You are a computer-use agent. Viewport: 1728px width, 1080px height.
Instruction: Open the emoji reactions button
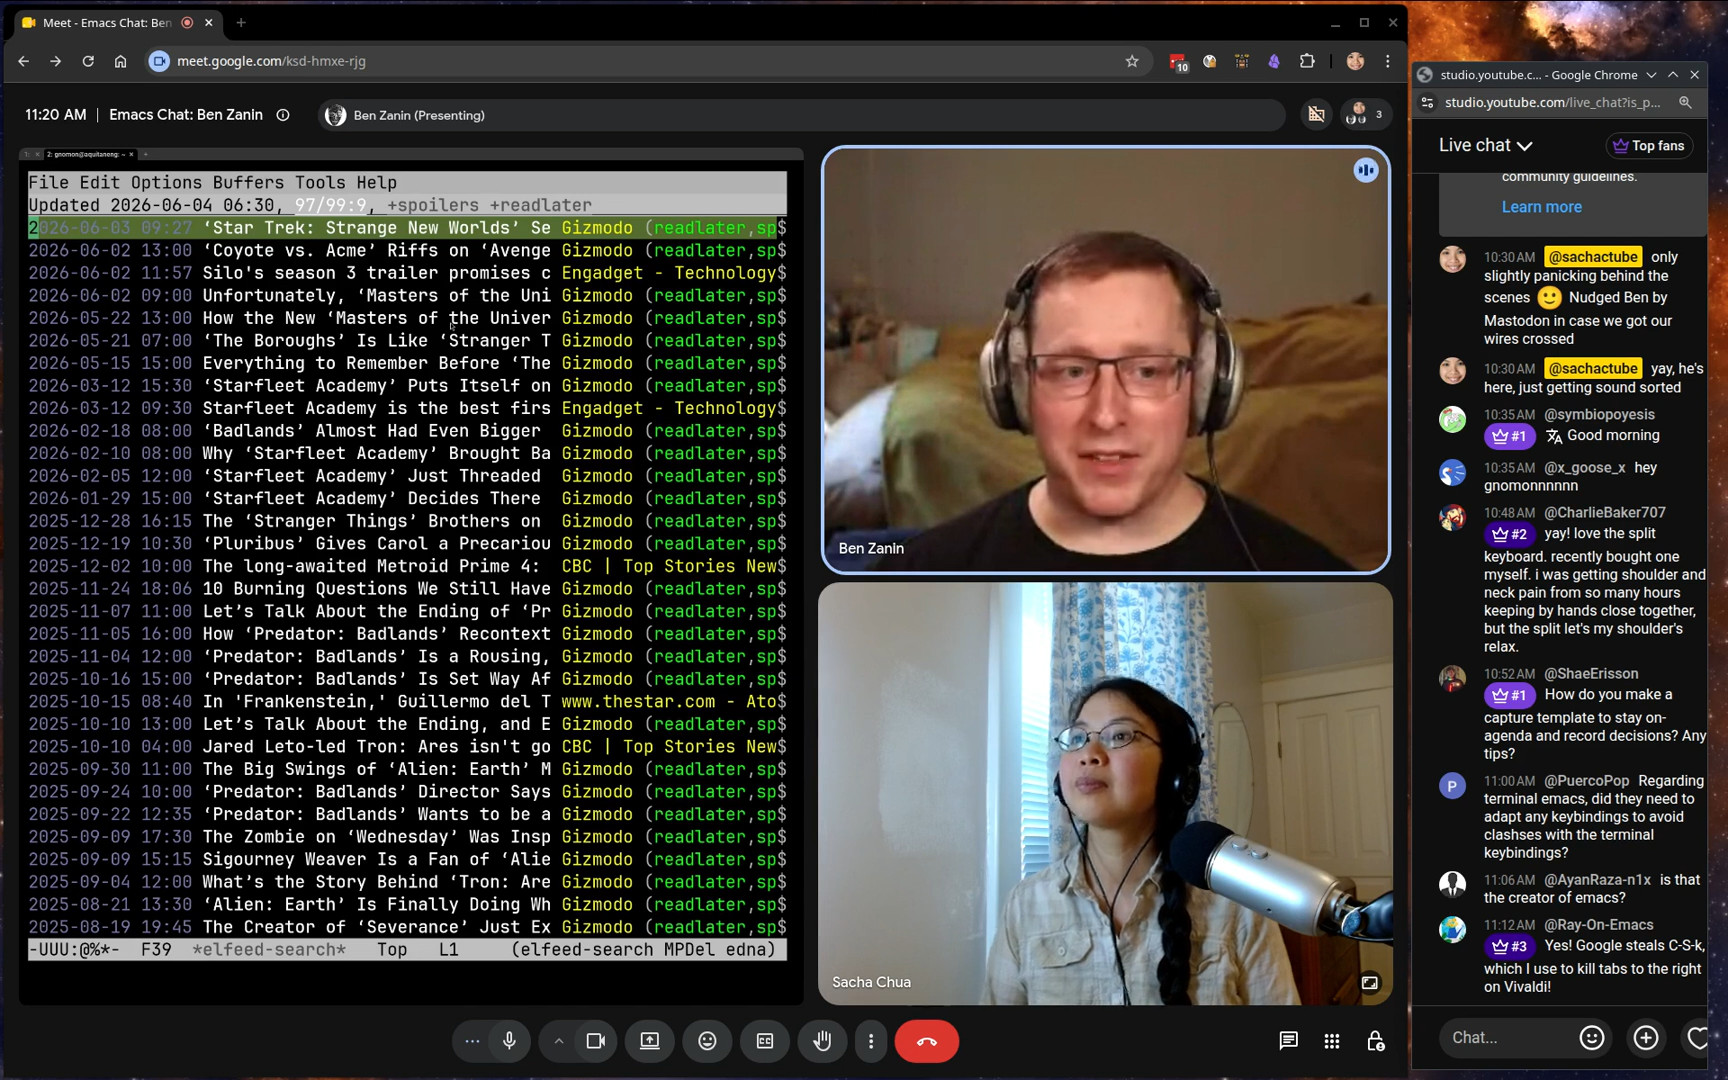pyautogui.click(x=707, y=1041)
